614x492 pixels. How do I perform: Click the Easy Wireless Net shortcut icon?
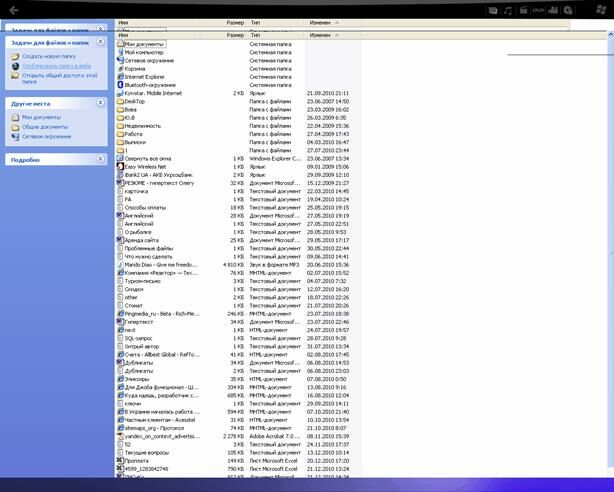(120, 167)
